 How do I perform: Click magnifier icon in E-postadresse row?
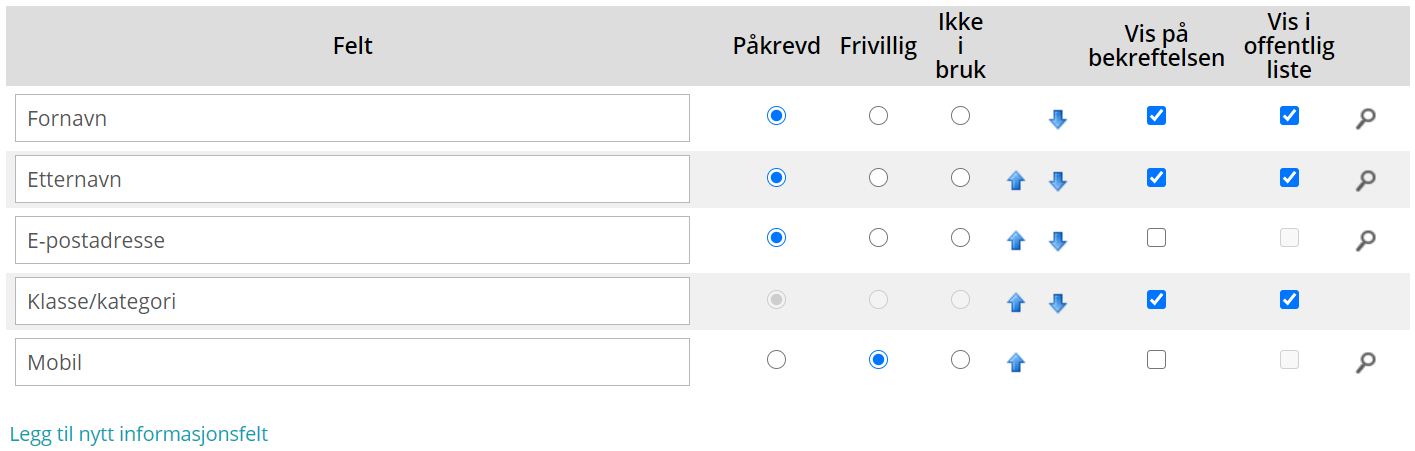click(1365, 240)
